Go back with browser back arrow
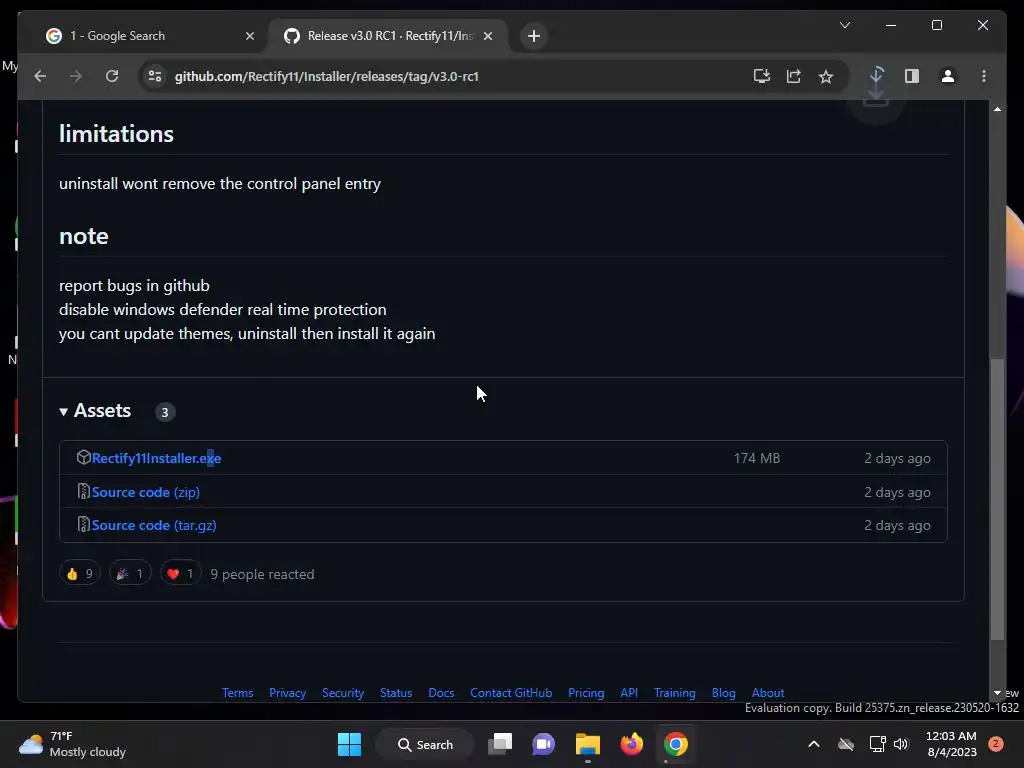 (x=40, y=76)
